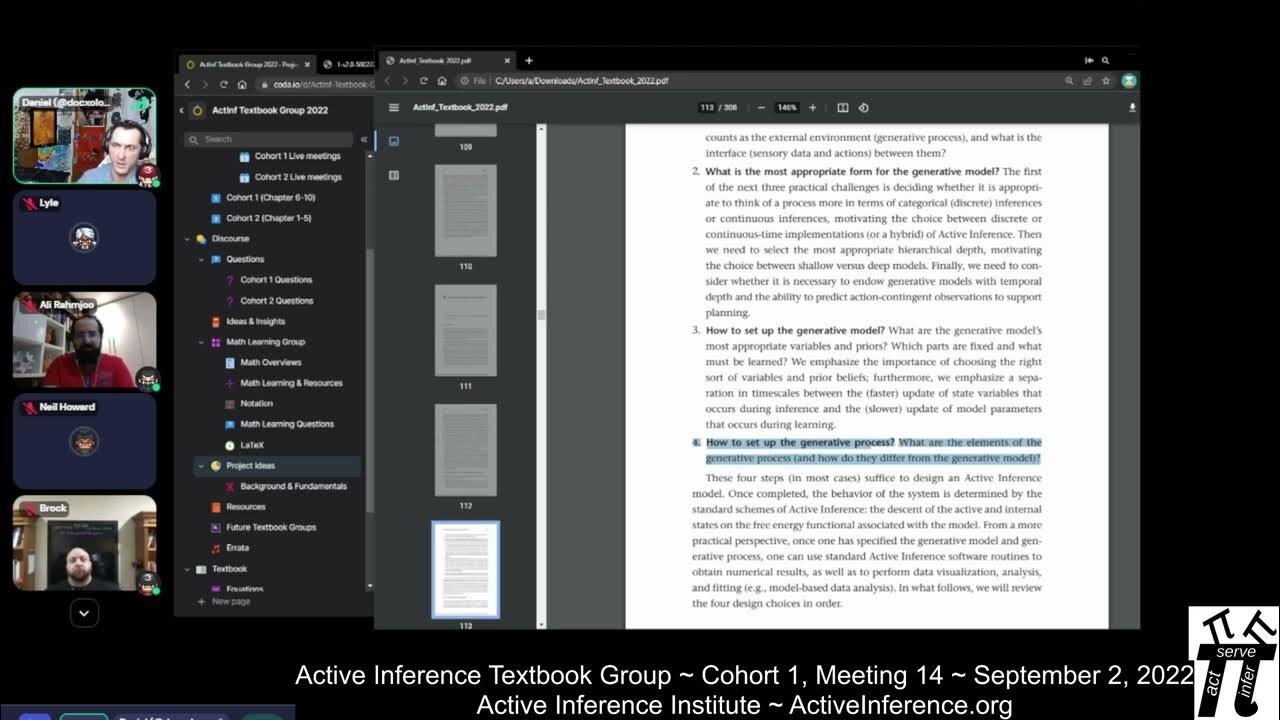
Task: Click the fit-to-page icon in PDF toolbar
Action: pyautogui.click(x=843, y=107)
